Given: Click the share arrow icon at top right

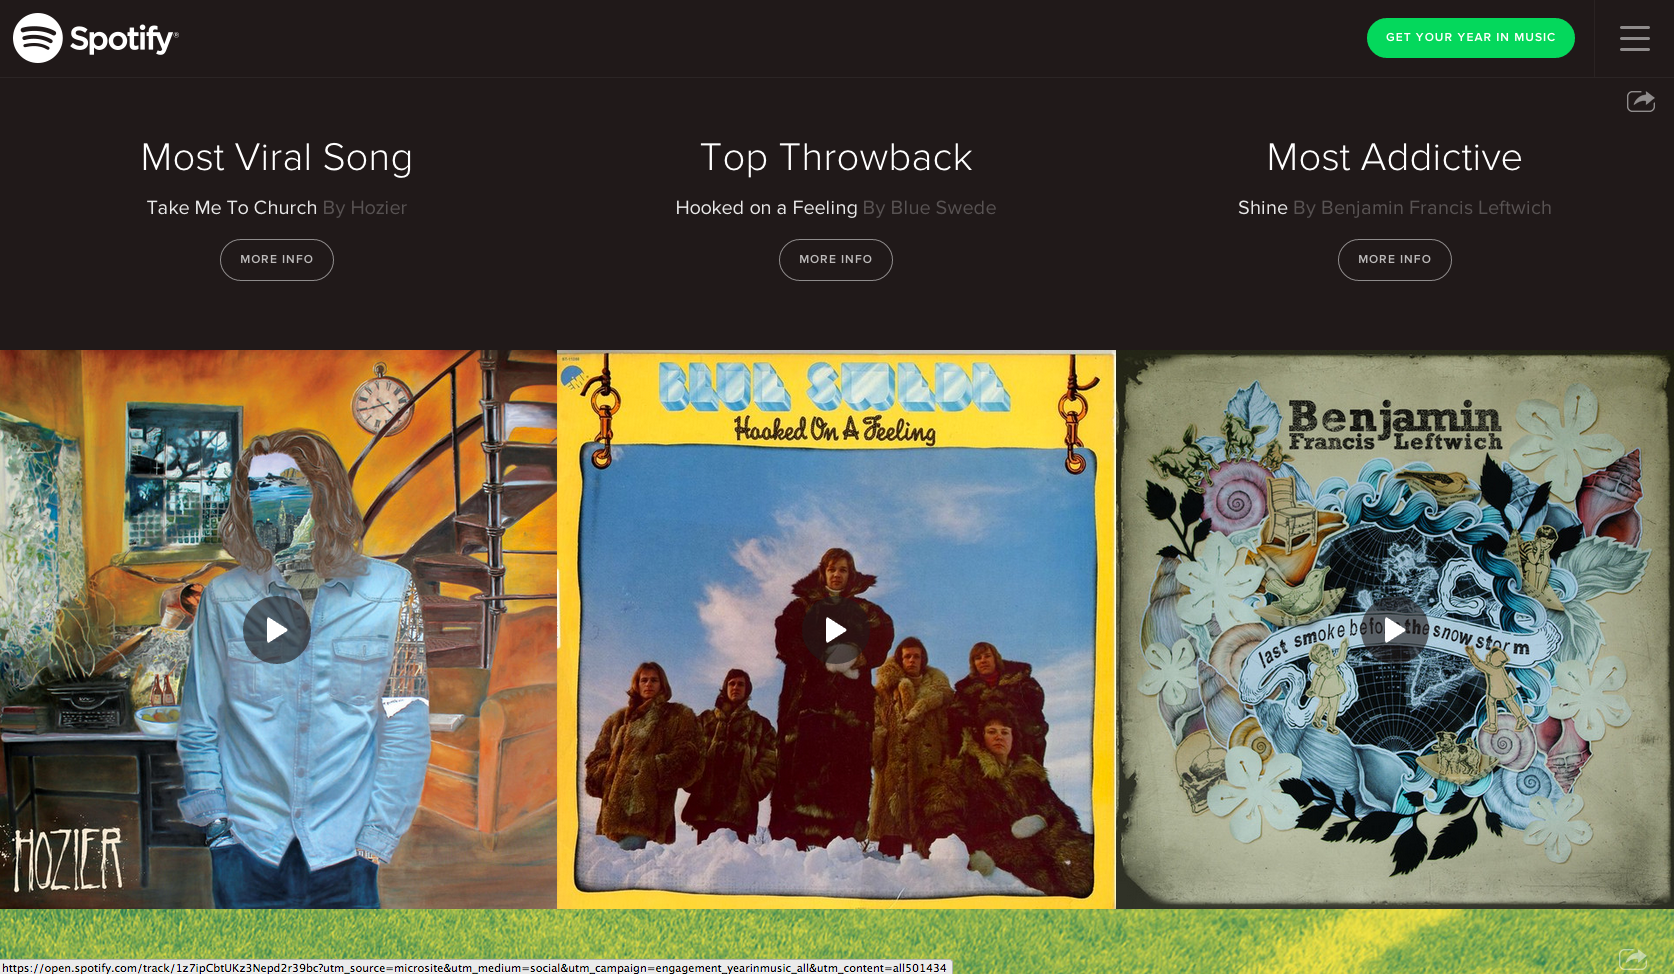Looking at the screenshot, I should click(x=1640, y=100).
